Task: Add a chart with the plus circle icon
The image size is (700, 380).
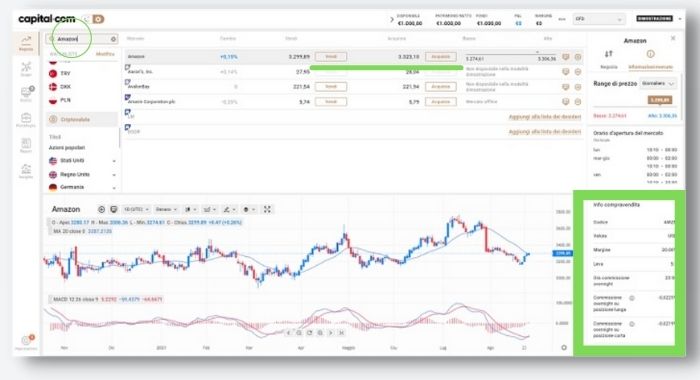Action: tap(101, 209)
